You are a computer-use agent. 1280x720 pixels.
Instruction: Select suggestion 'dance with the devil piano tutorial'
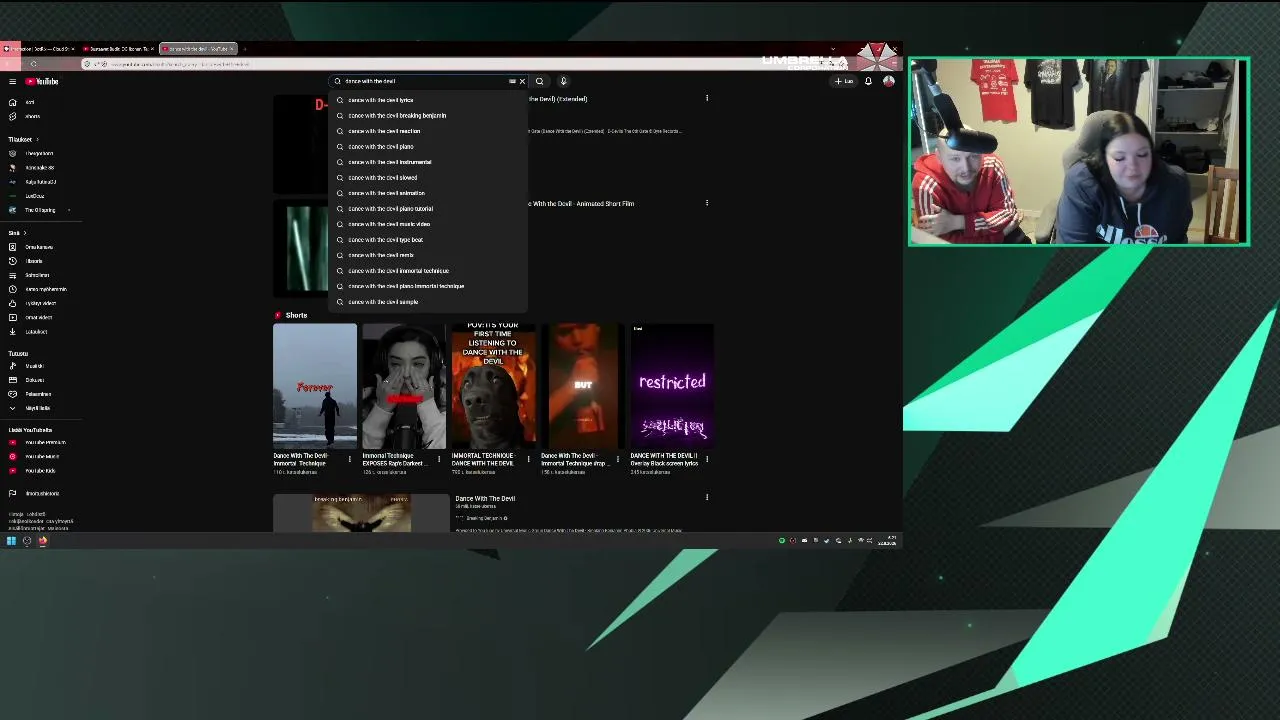pos(428,208)
